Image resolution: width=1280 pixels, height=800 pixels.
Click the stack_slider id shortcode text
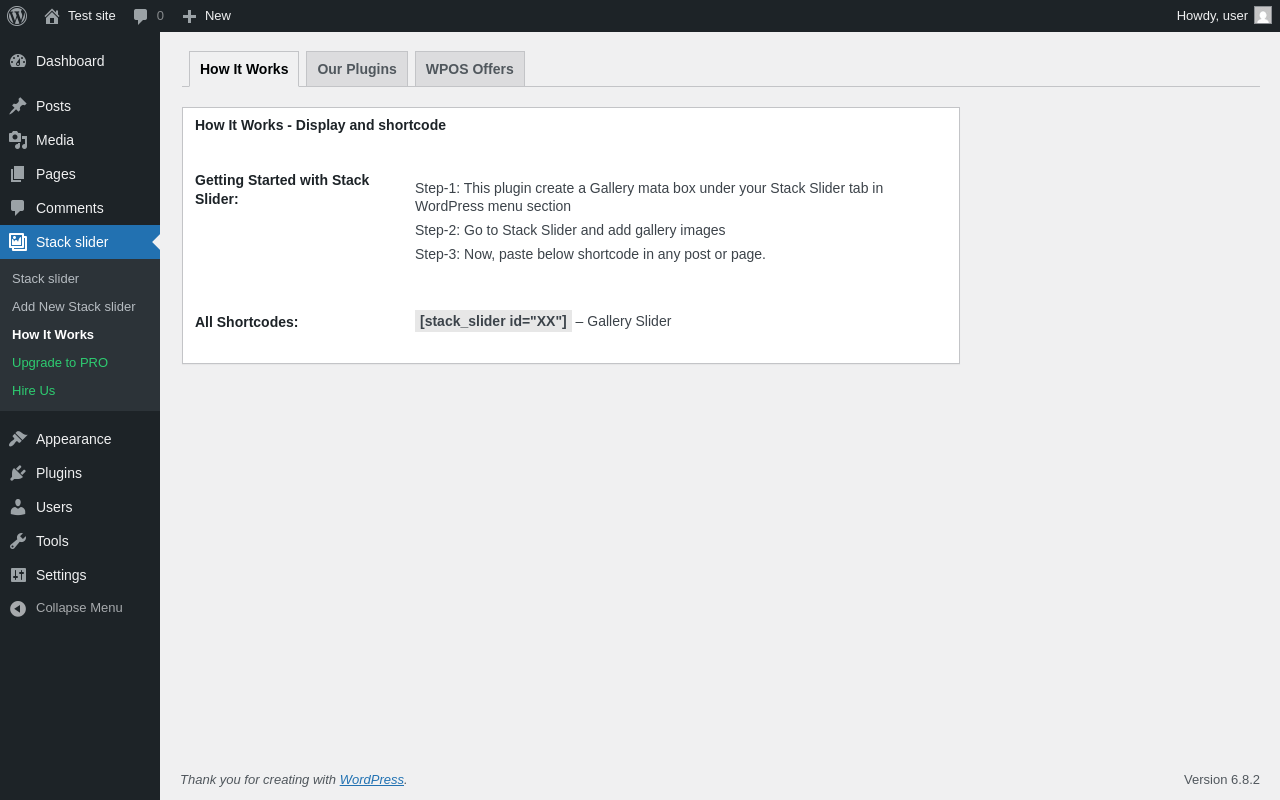coord(493,321)
